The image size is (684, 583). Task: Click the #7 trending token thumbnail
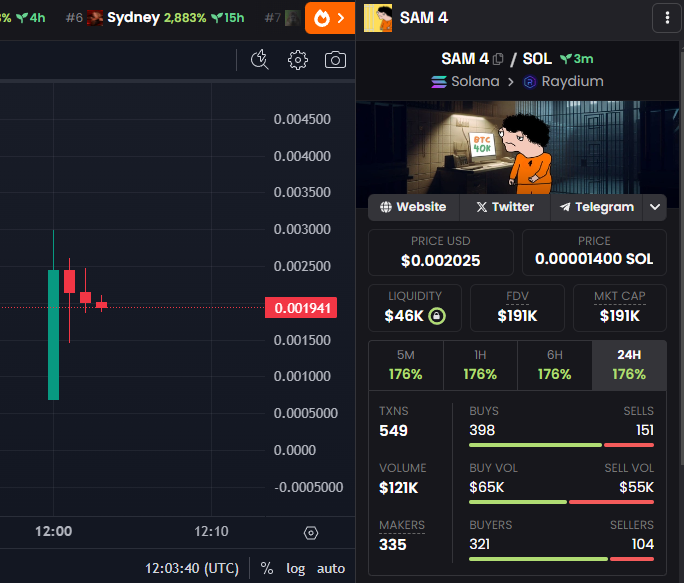tap(292, 18)
